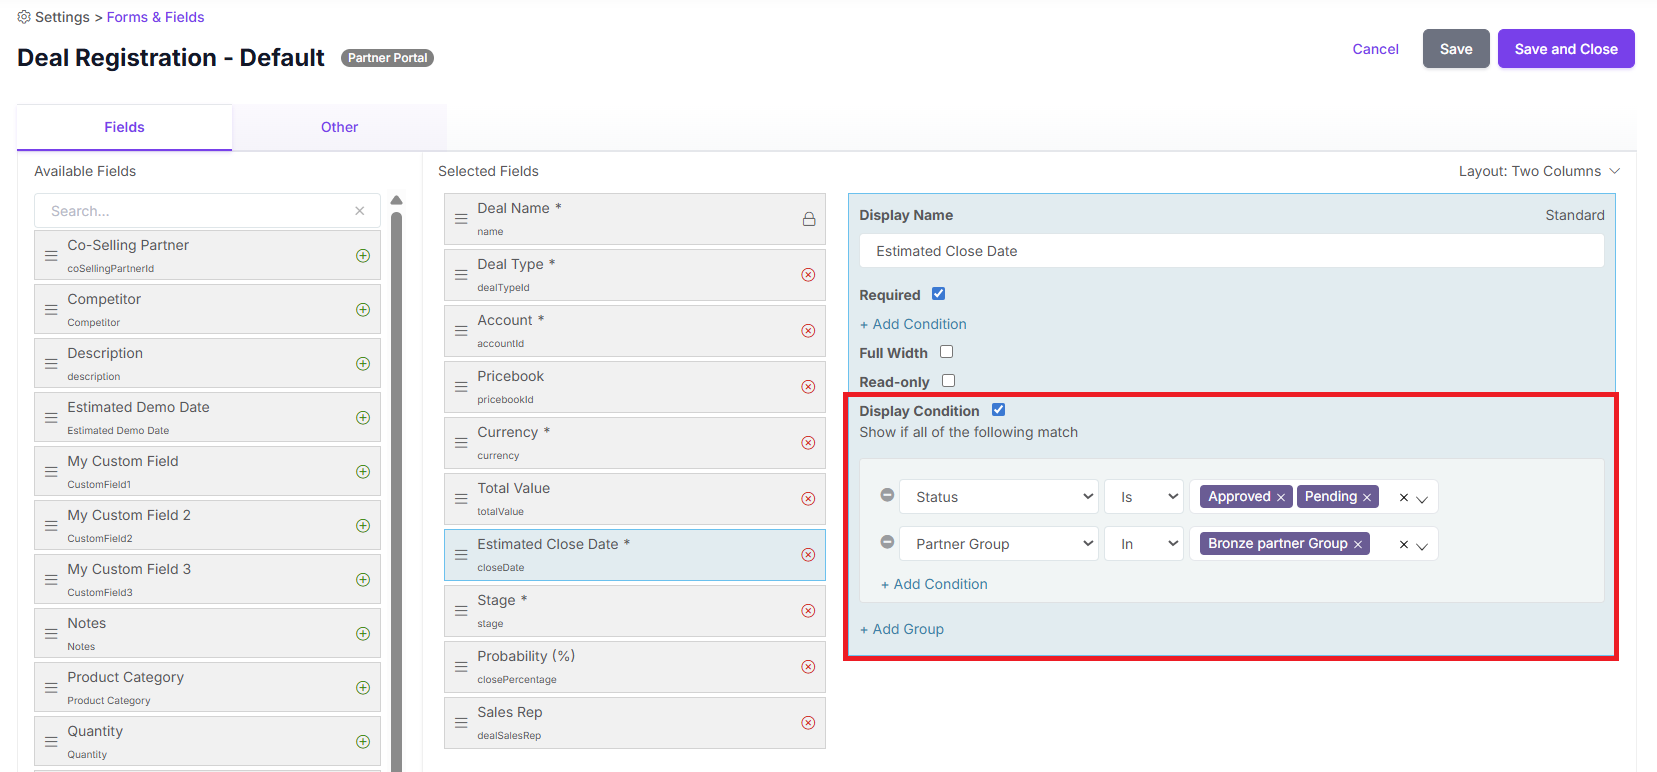This screenshot has height=772, width=1657.
Task: Open Forms & Fields breadcrumb link
Action: point(155,17)
